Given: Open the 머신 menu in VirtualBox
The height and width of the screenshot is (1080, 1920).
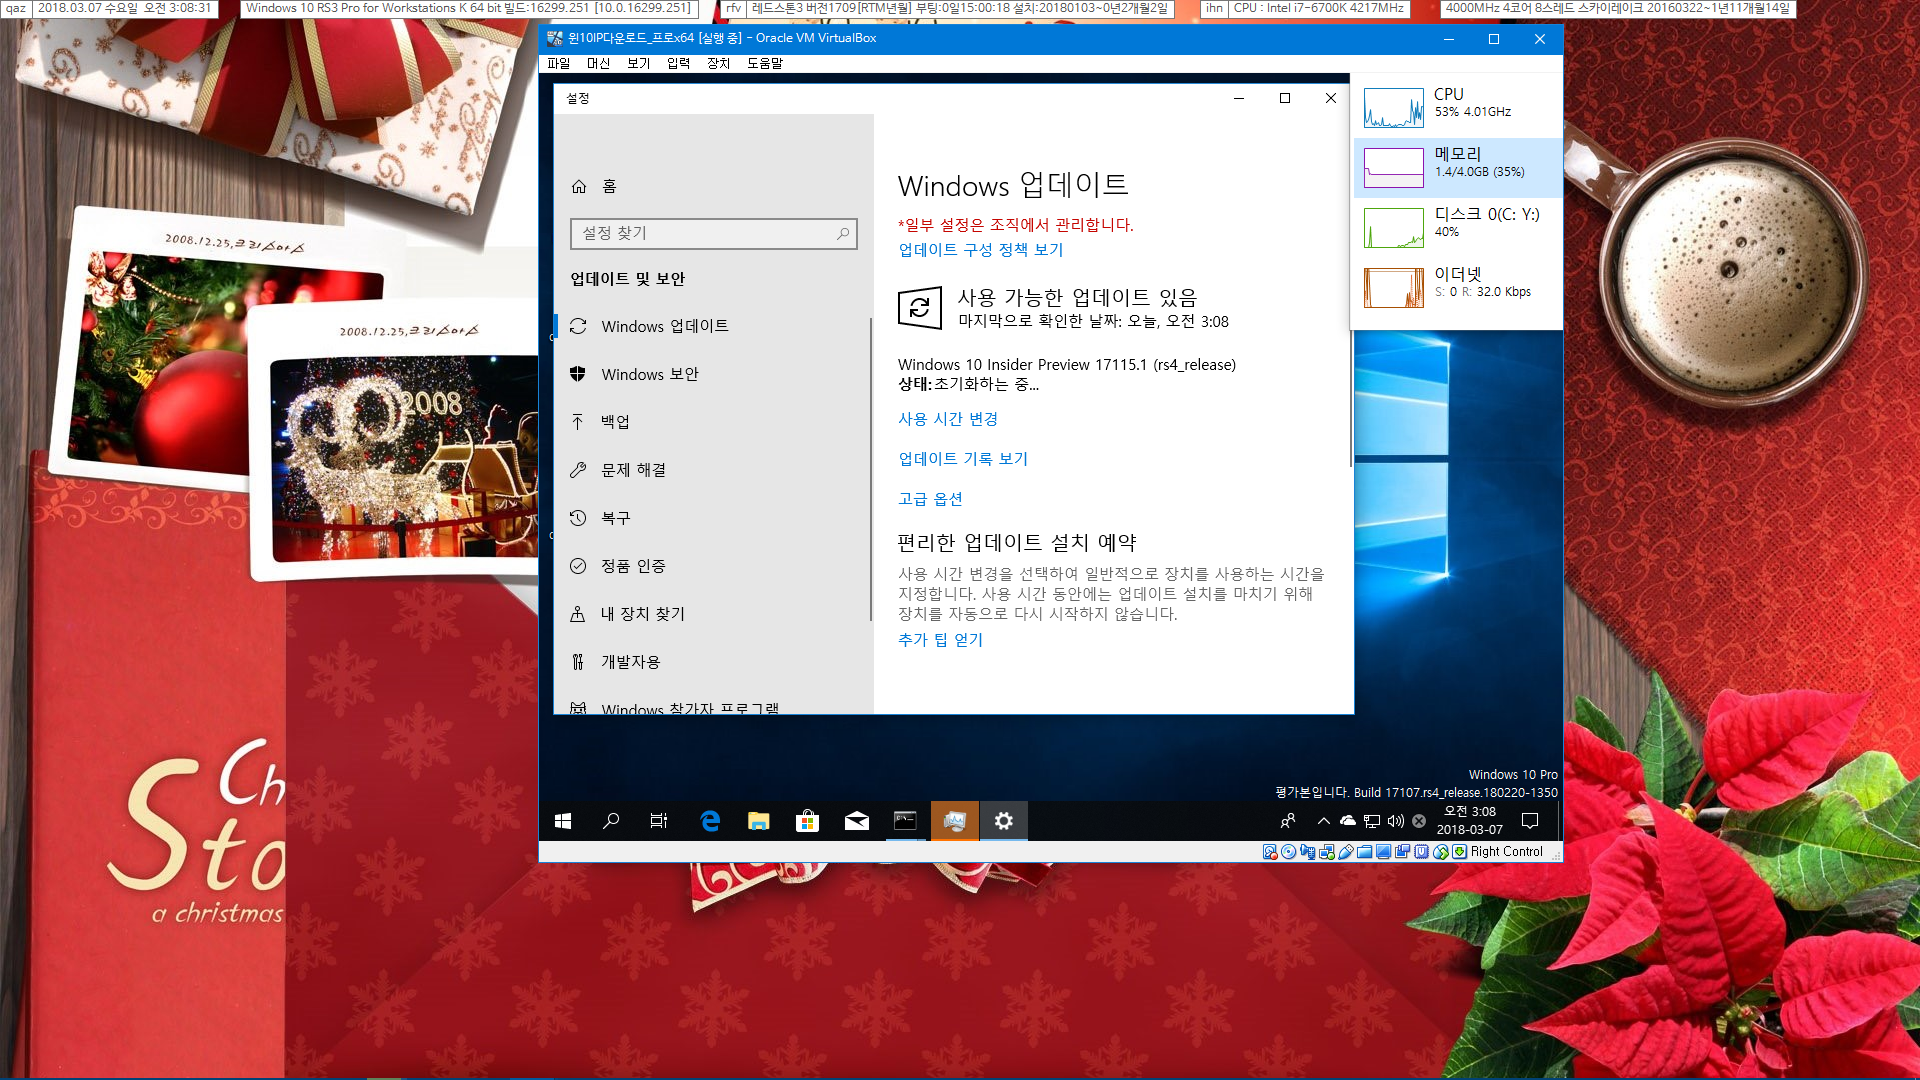Looking at the screenshot, I should coord(598,63).
